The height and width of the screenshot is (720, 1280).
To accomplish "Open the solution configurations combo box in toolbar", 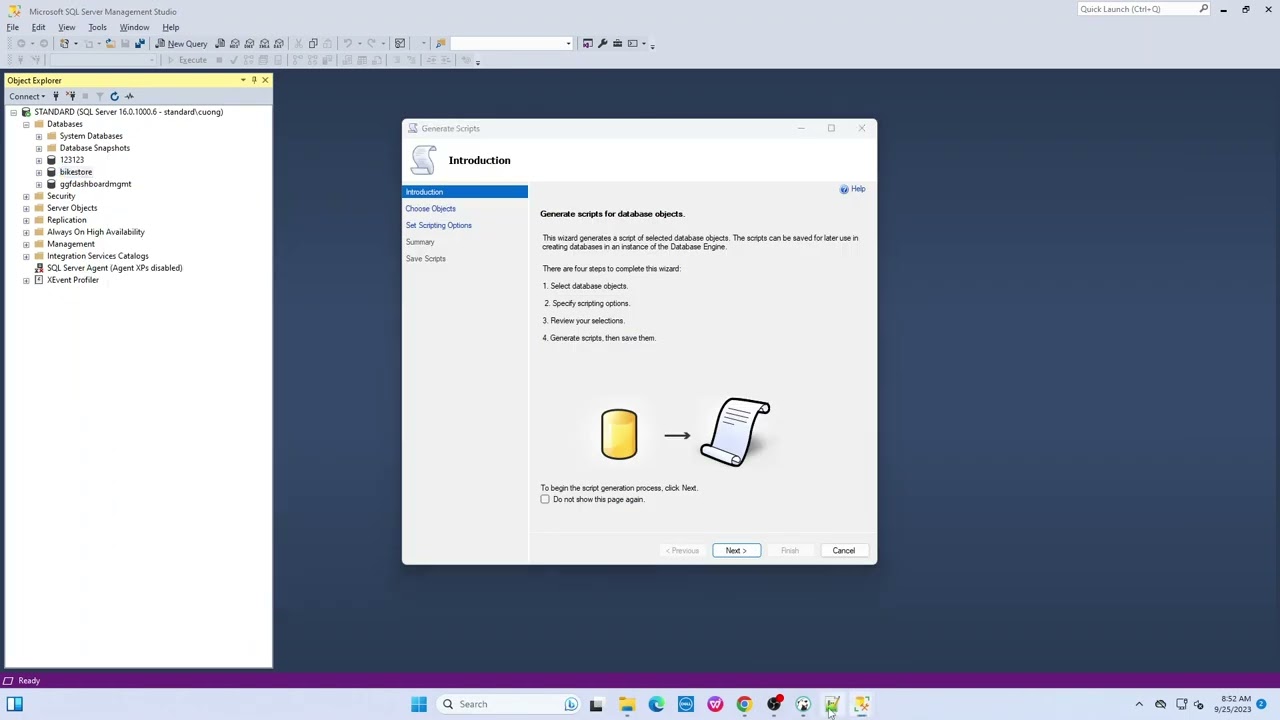I will [x=511, y=44].
